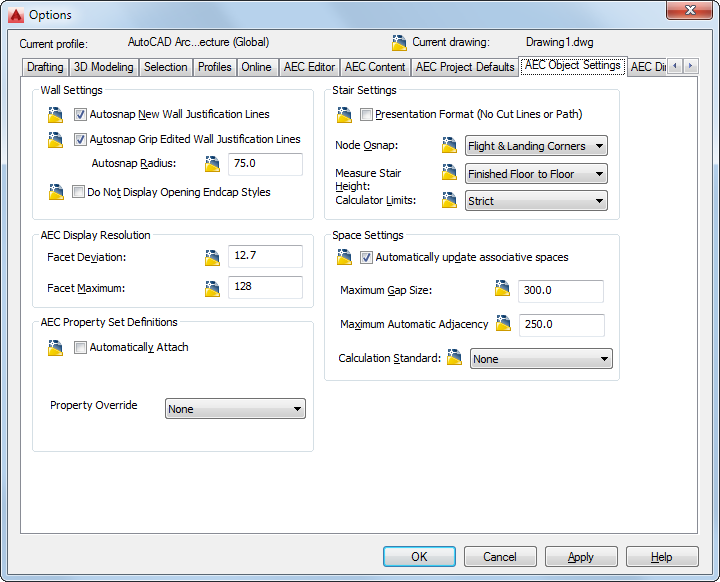Click the Apply button
720x582 pixels.
tap(581, 557)
